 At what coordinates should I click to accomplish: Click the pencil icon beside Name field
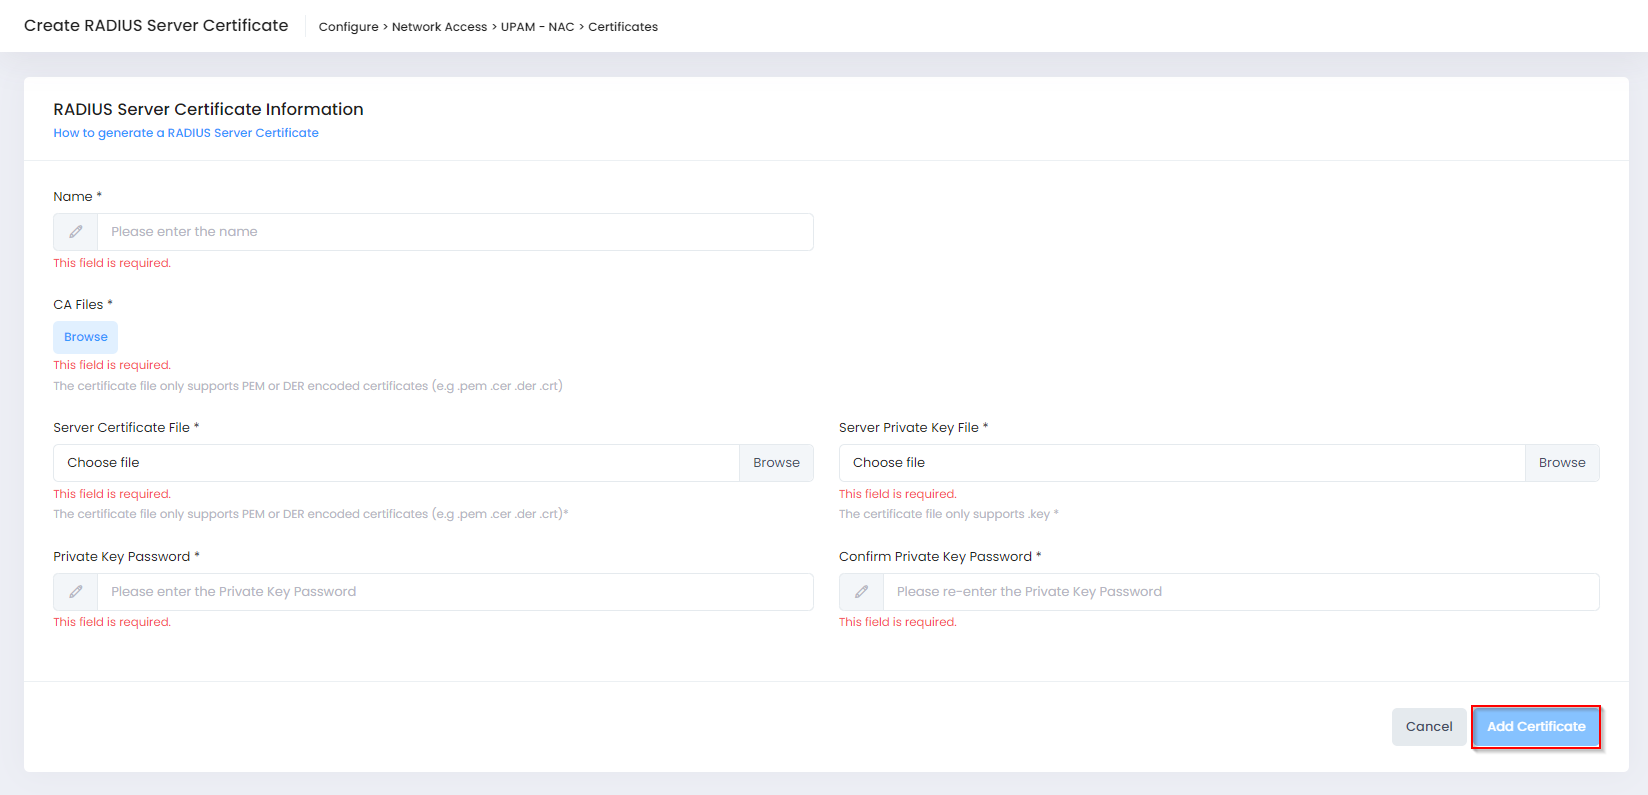[x=75, y=232]
